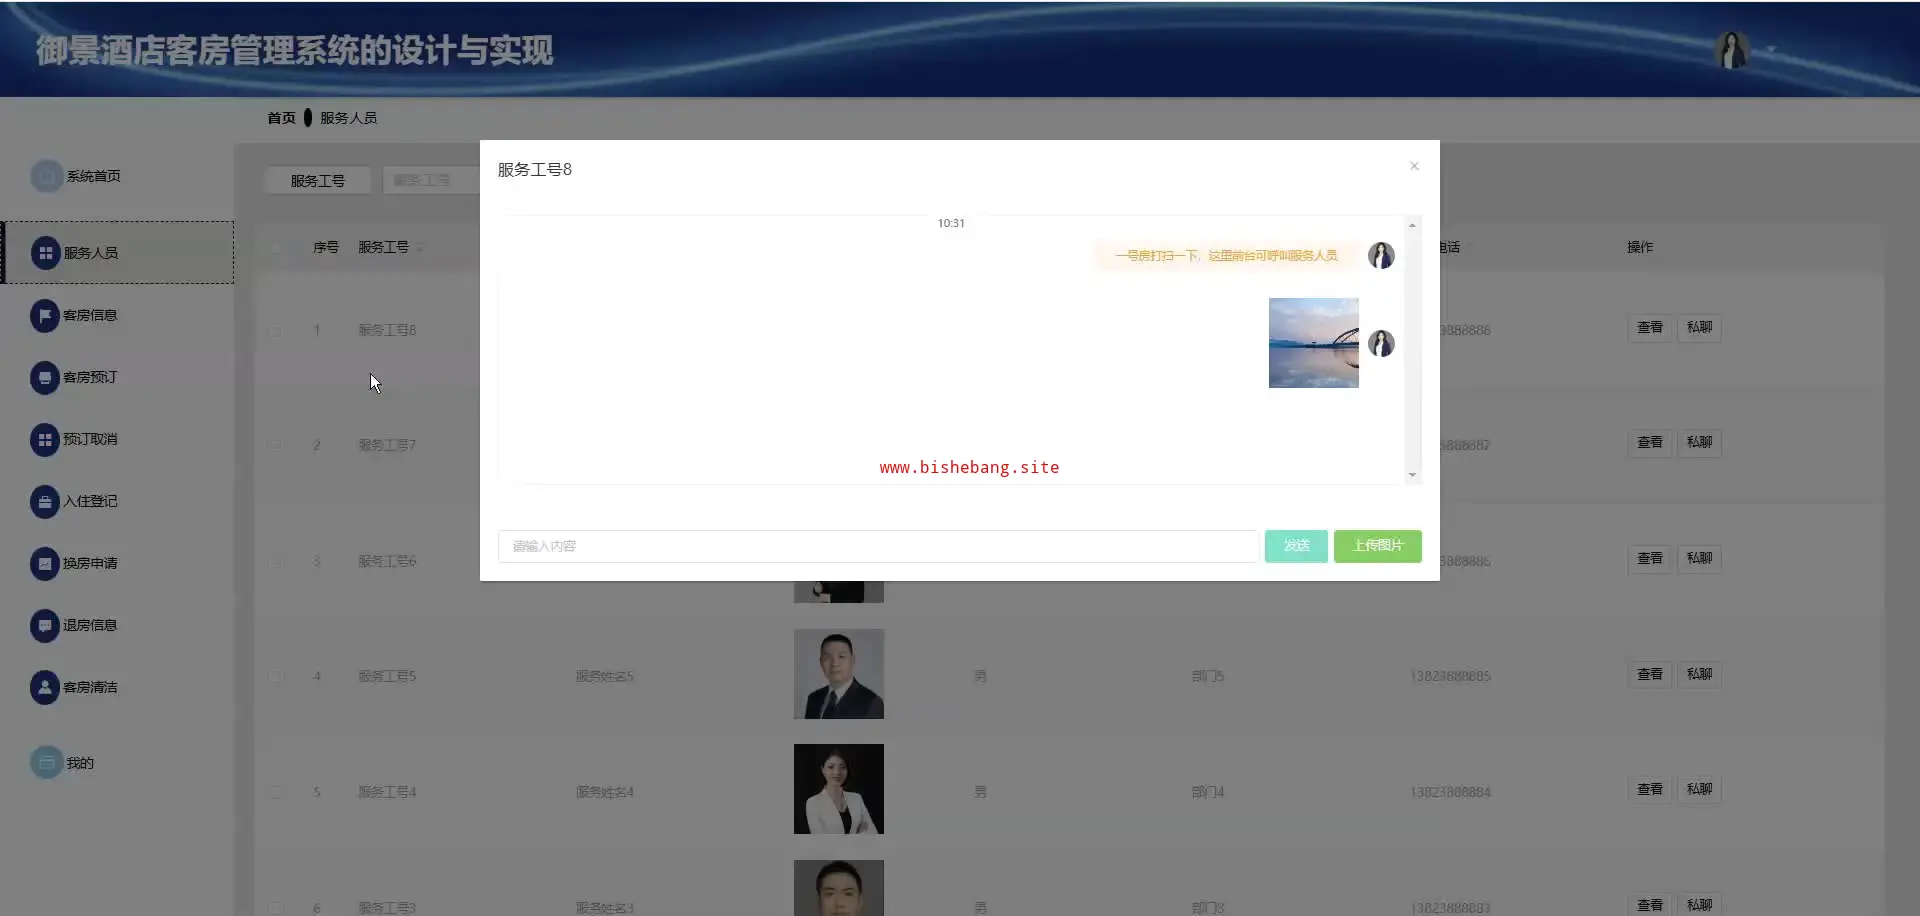
Task: Click 查看 for row 服务工号5
Action: 1650,675
